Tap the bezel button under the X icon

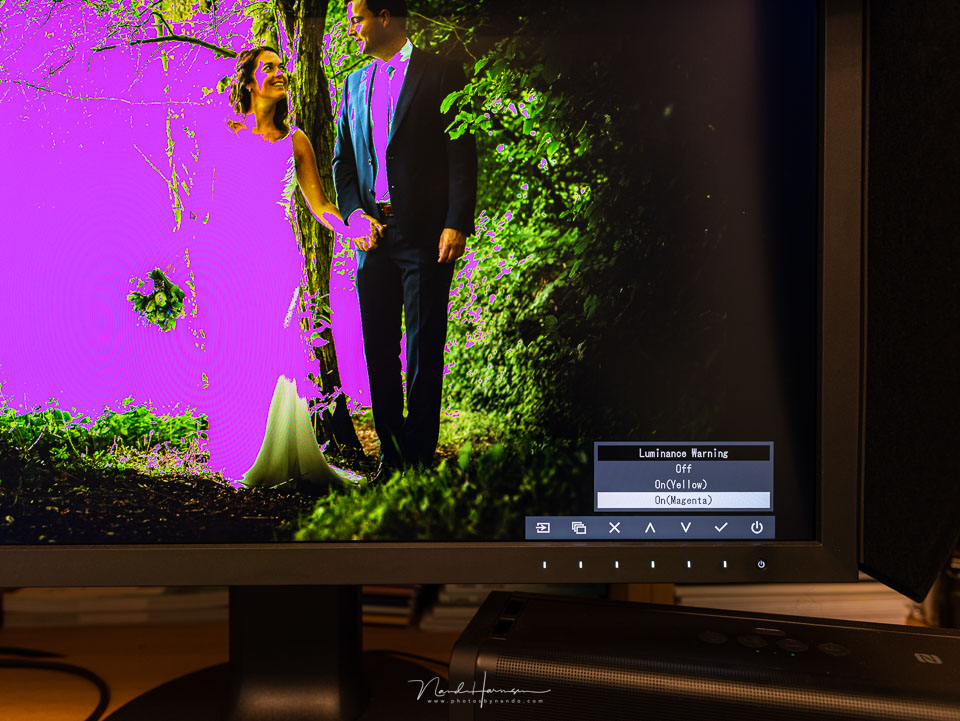point(617,564)
